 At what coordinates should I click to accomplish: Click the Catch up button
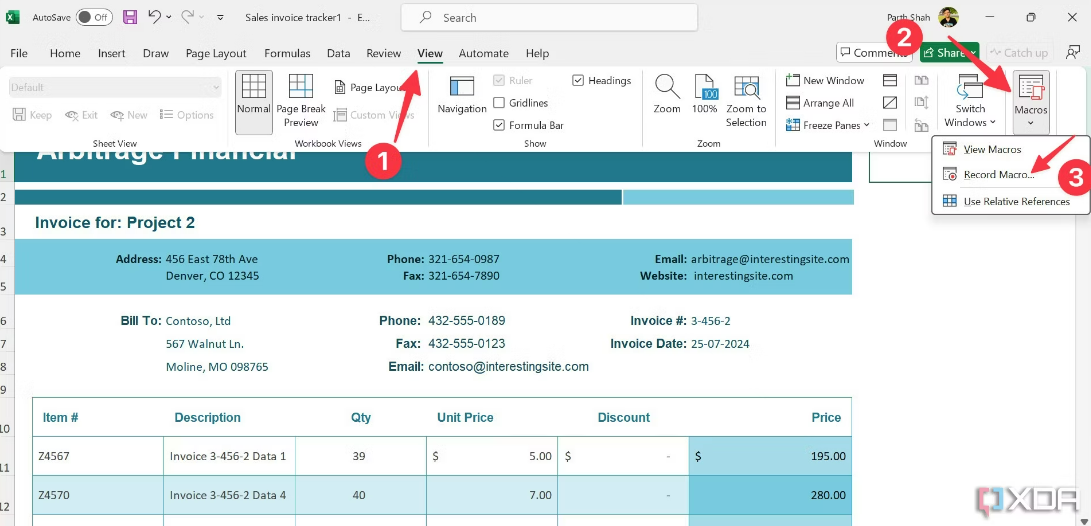point(1019,53)
